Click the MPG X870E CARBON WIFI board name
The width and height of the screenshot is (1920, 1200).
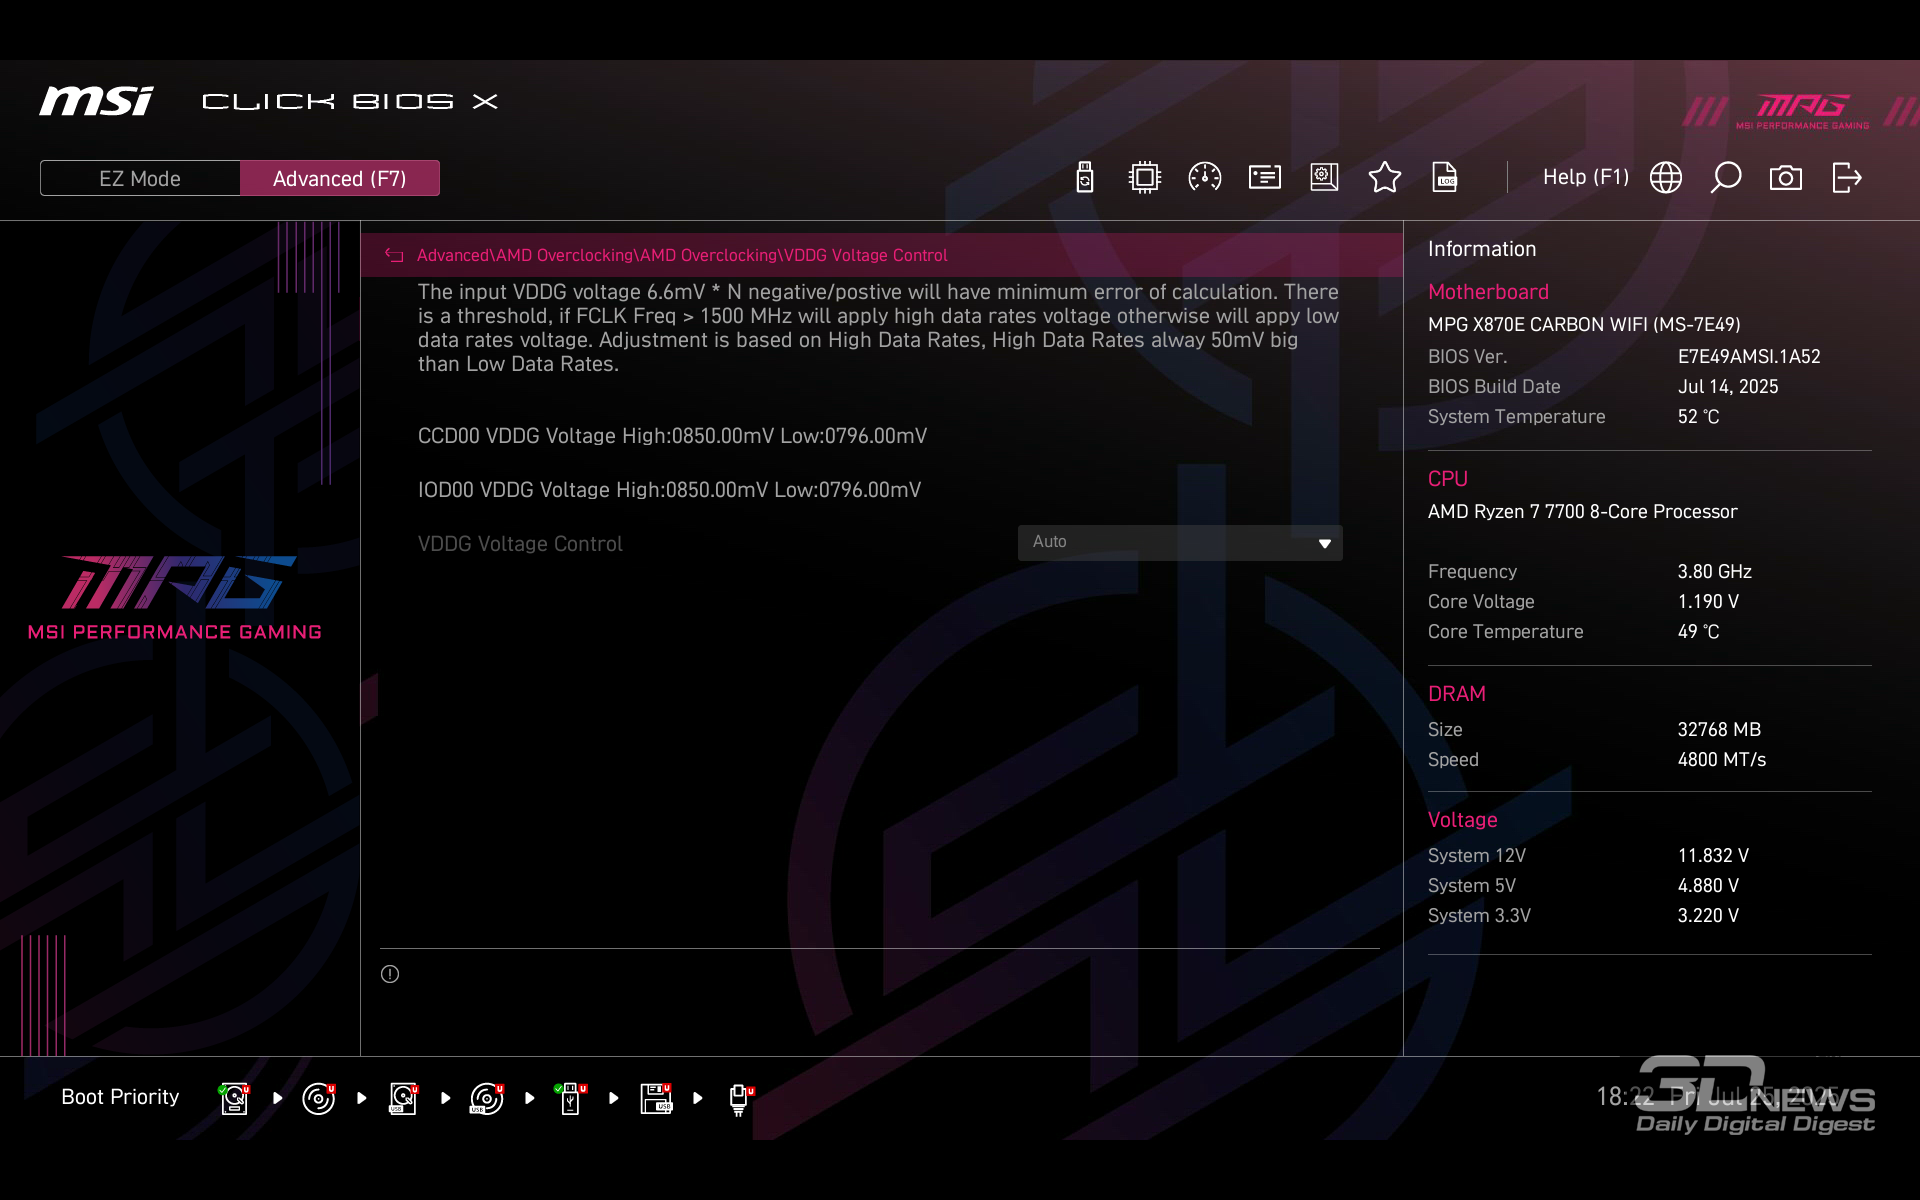pos(1584,325)
